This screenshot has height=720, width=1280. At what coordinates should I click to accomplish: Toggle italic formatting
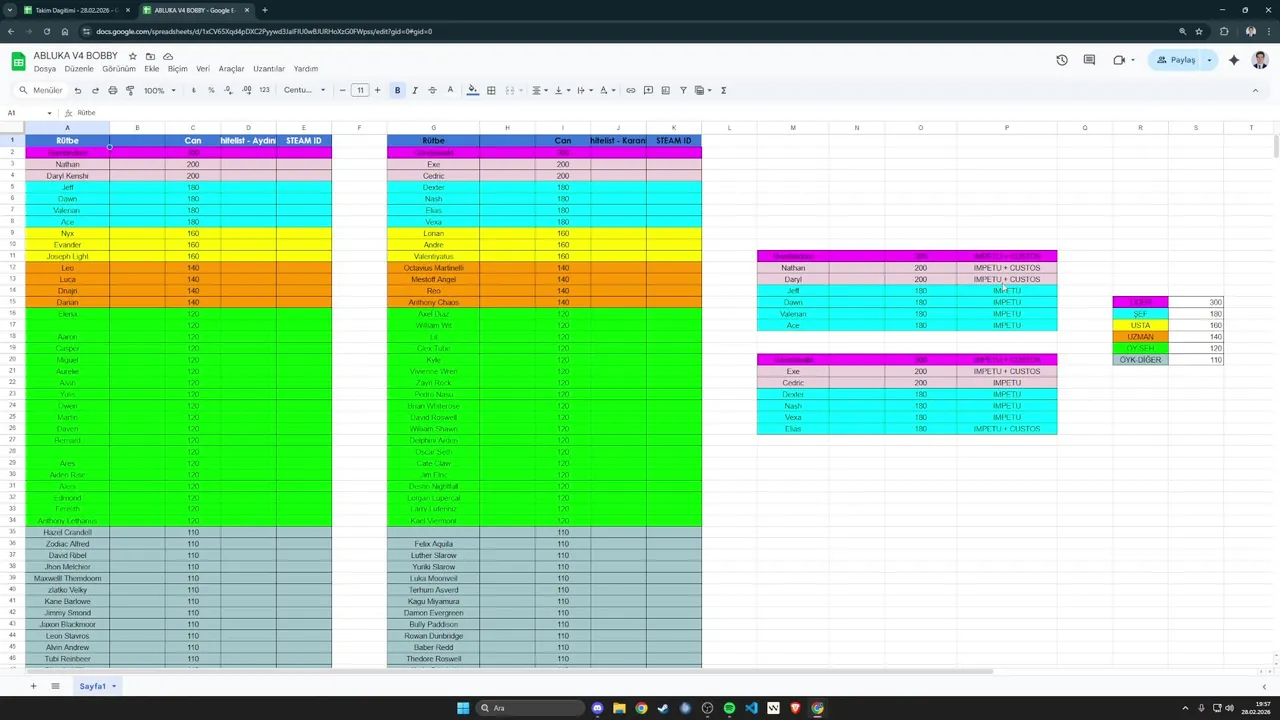point(415,90)
